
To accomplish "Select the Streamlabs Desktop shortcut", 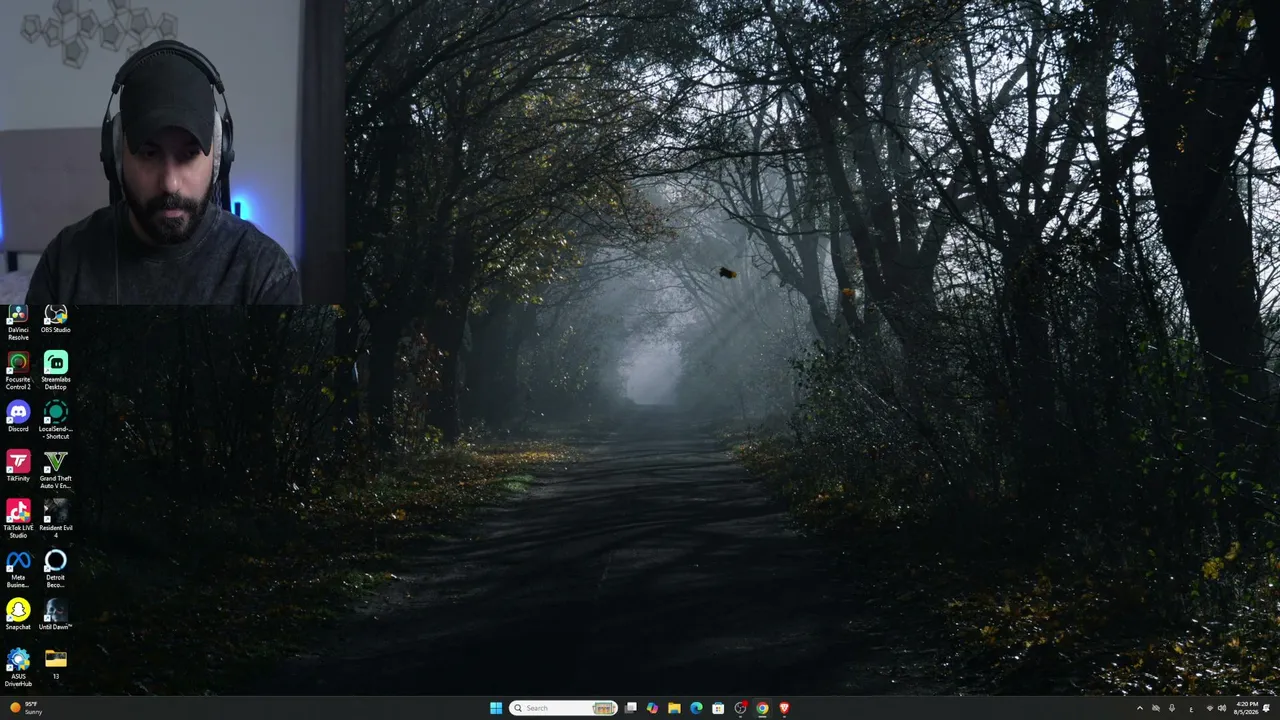I will click(56, 370).
